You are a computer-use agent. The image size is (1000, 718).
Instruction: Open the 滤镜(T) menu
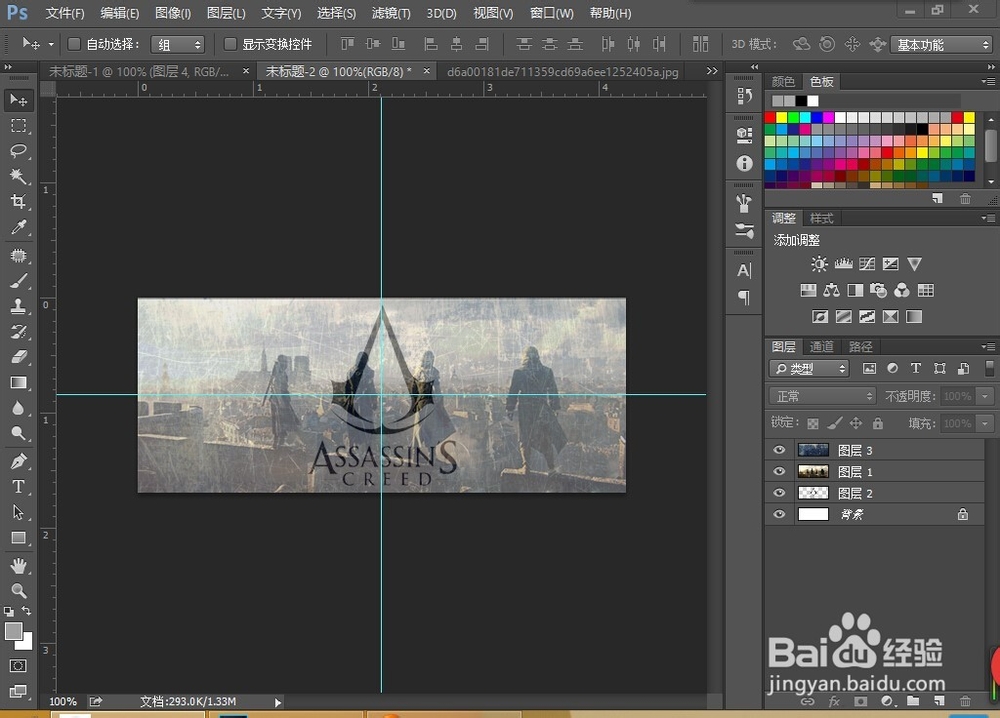391,13
